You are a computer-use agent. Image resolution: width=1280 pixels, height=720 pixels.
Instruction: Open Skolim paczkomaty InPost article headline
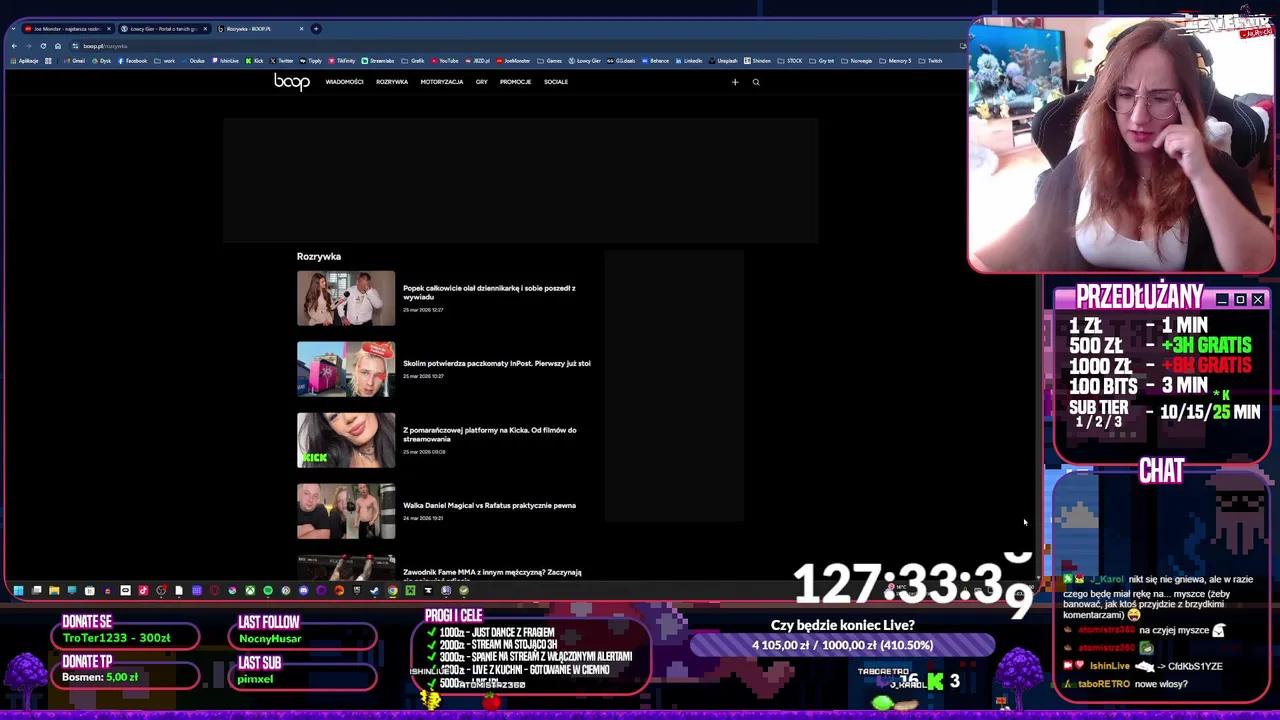pyautogui.click(x=497, y=363)
